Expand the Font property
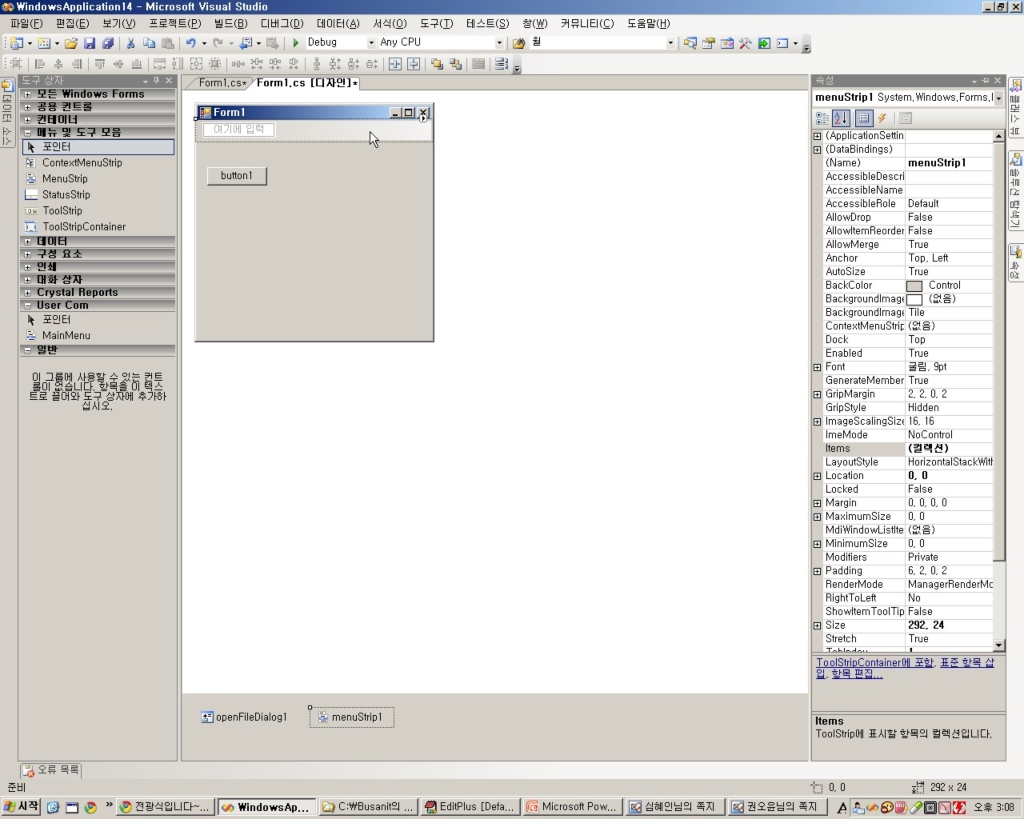Viewport: 1024px width, 819px height. [x=817, y=368]
